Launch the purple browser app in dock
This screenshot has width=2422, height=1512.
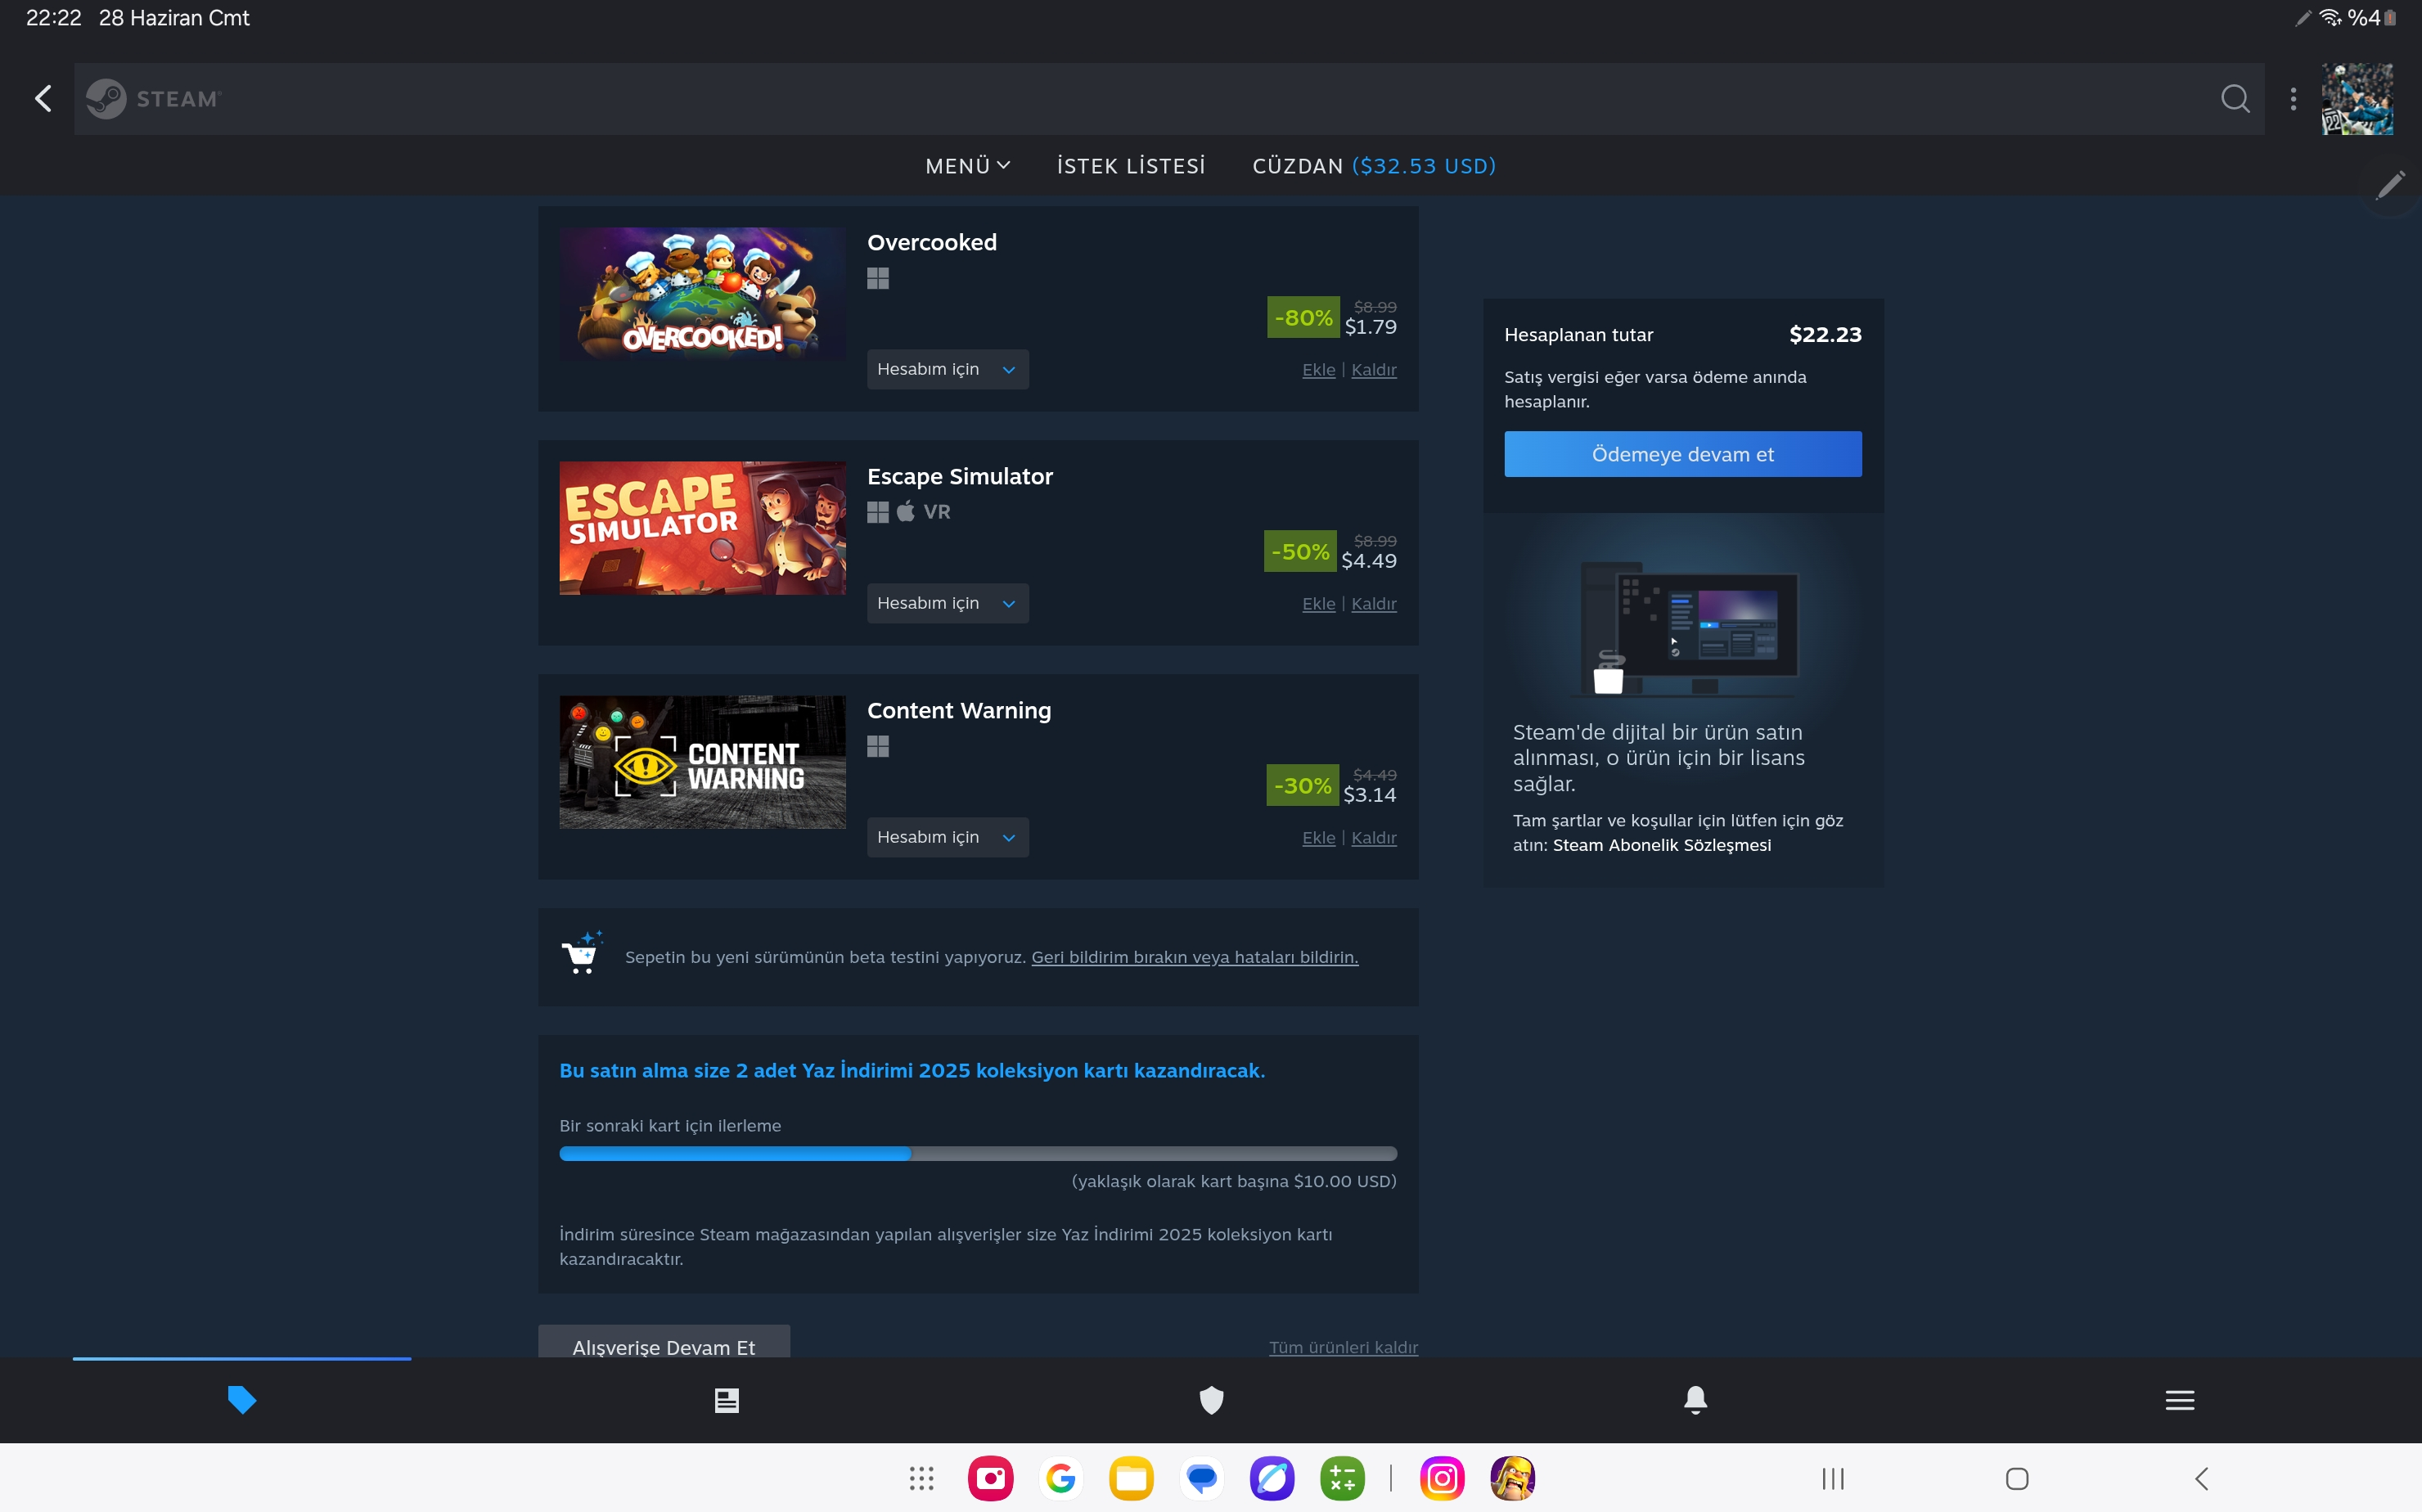click(1272, 1478)
